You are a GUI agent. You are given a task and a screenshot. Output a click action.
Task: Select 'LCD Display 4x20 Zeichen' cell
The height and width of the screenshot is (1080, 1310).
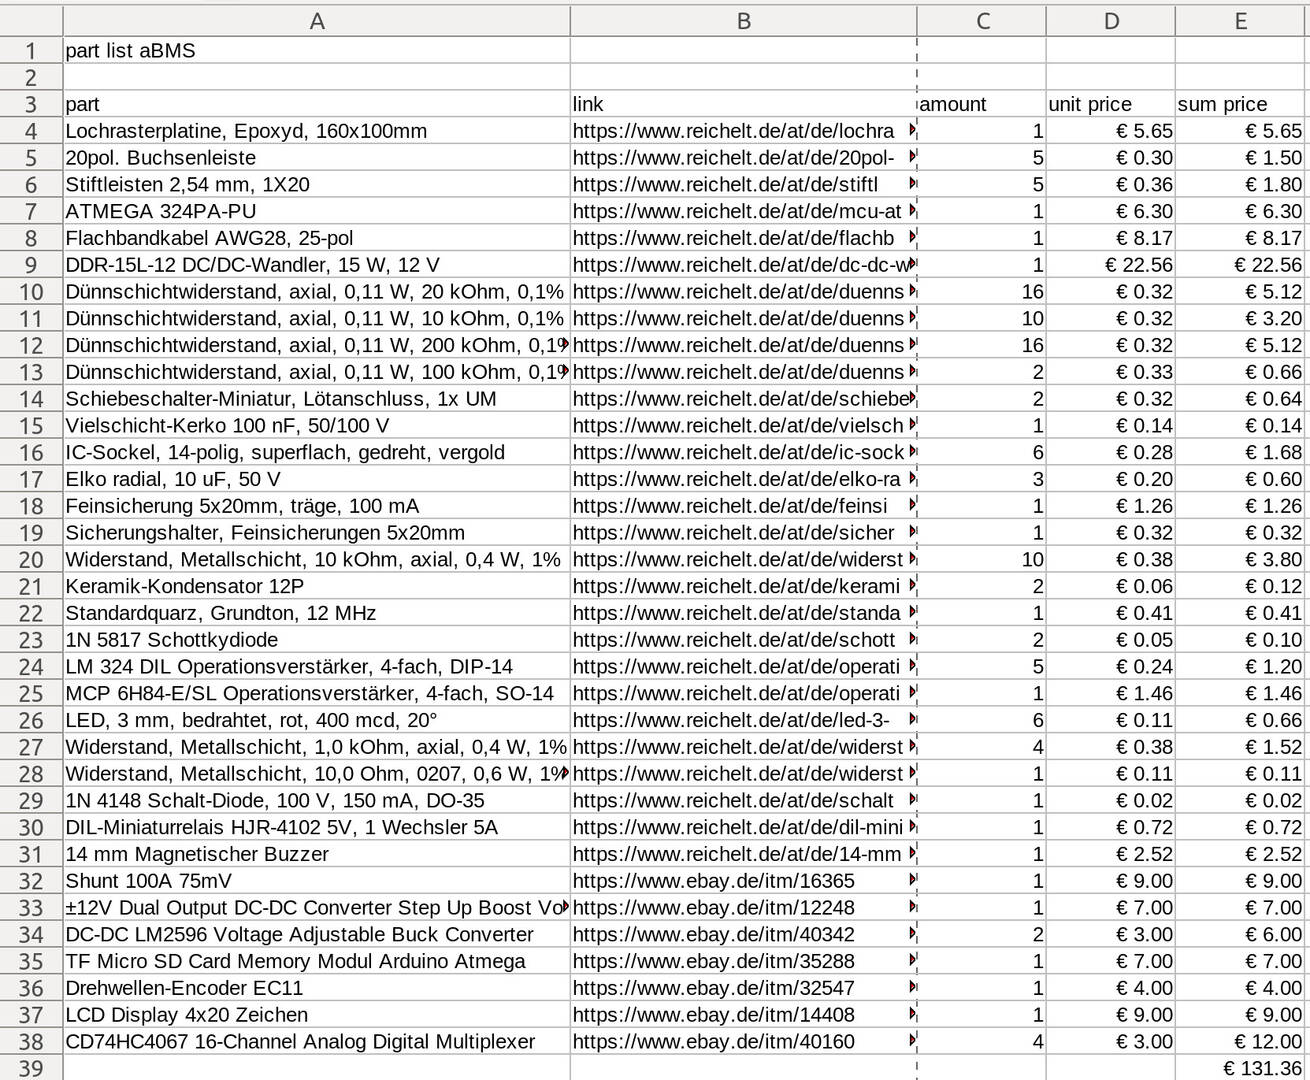[317, 1015]
